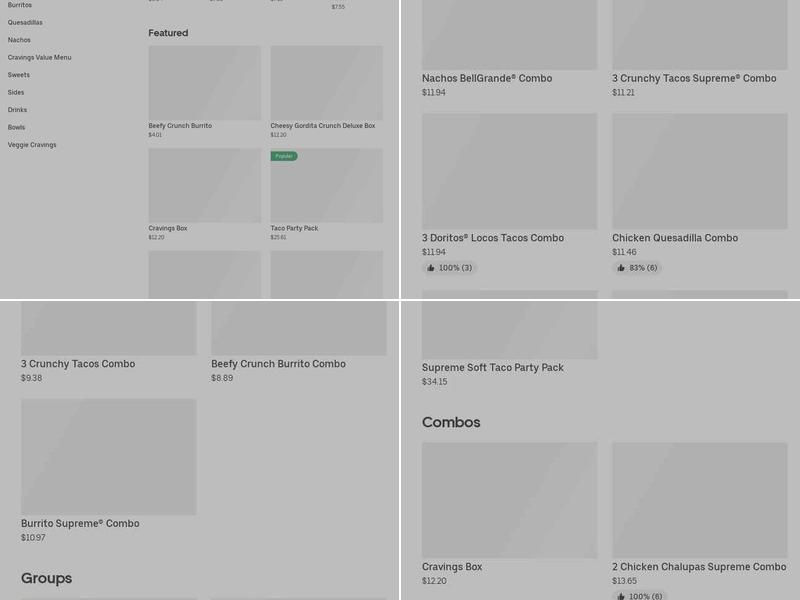Jump to the Nachos category
The width and height of the screenshot is (800, 600).
pos(19,40)
